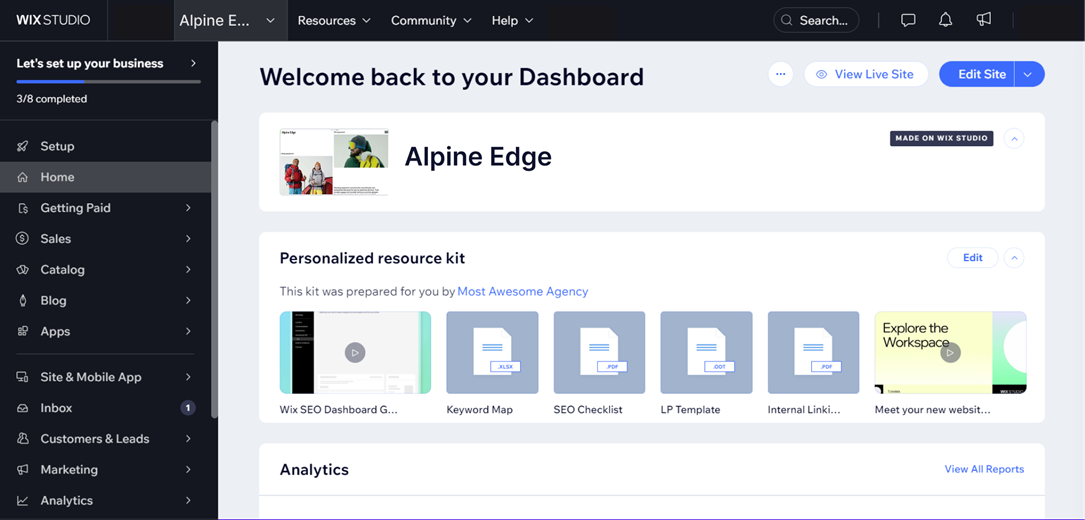Play the Explore the Workspace video

pos(950,352)
